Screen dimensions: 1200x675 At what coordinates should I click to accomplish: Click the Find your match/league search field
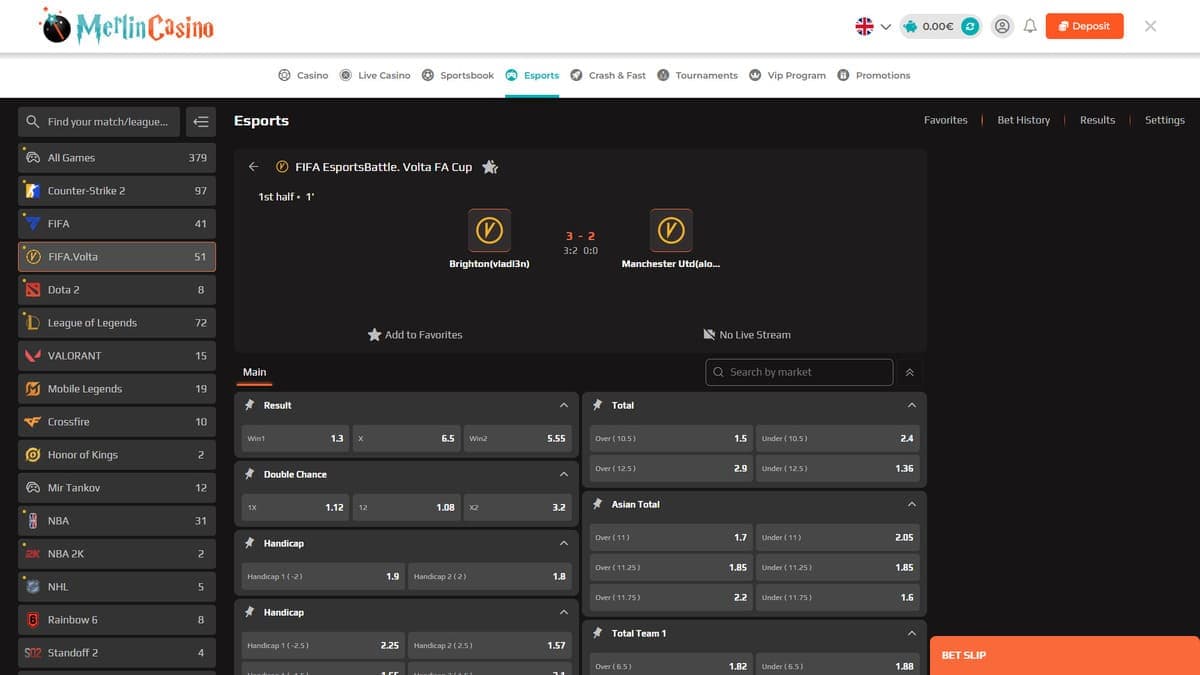pyautogui.click(x=99, y=122)
